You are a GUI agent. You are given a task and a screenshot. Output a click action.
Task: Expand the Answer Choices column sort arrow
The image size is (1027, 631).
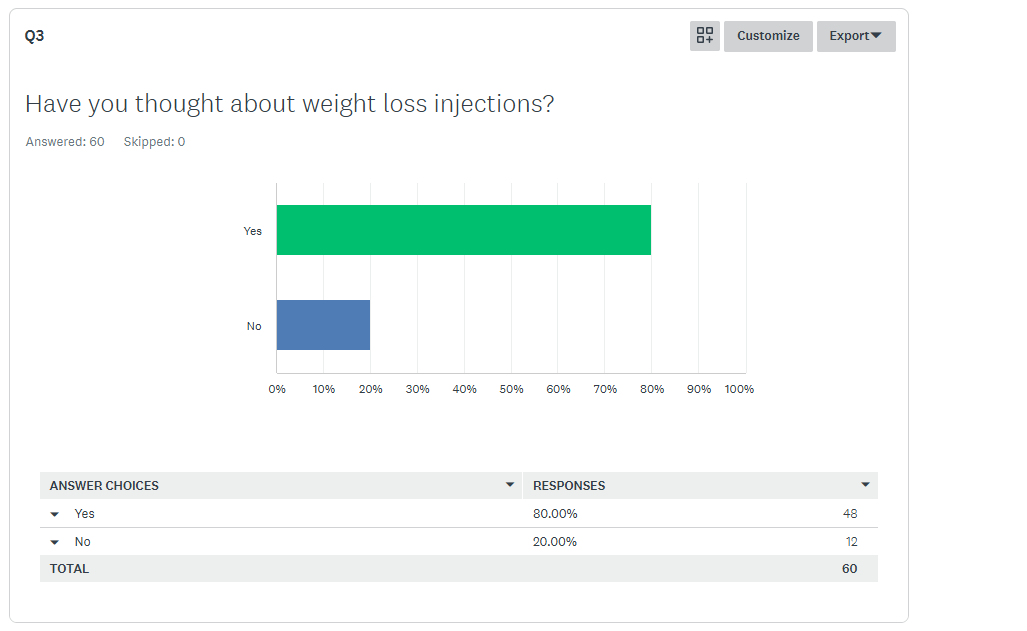510,485
